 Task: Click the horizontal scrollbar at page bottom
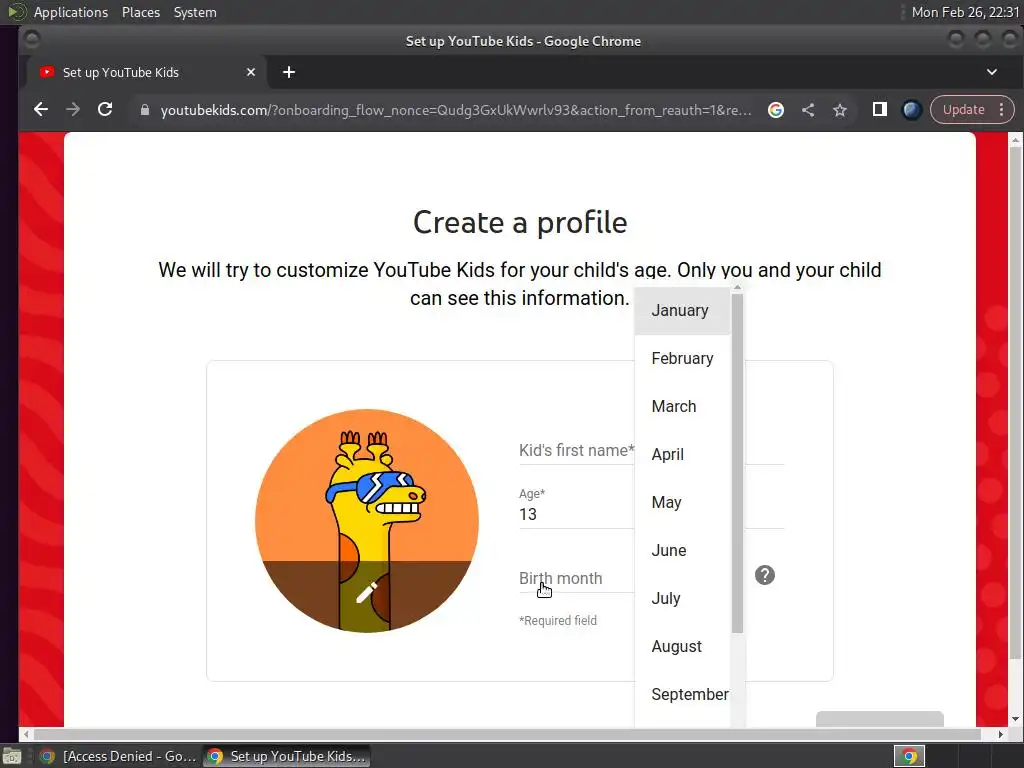[507, 734]
